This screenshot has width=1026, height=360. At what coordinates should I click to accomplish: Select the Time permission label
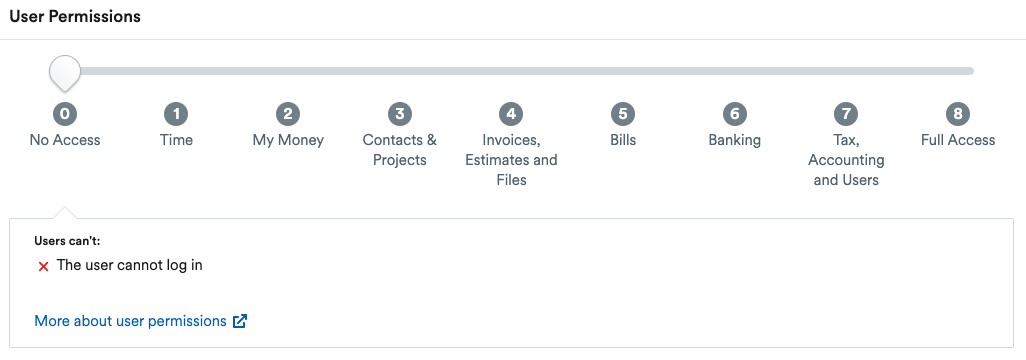(x=176, y=140)
